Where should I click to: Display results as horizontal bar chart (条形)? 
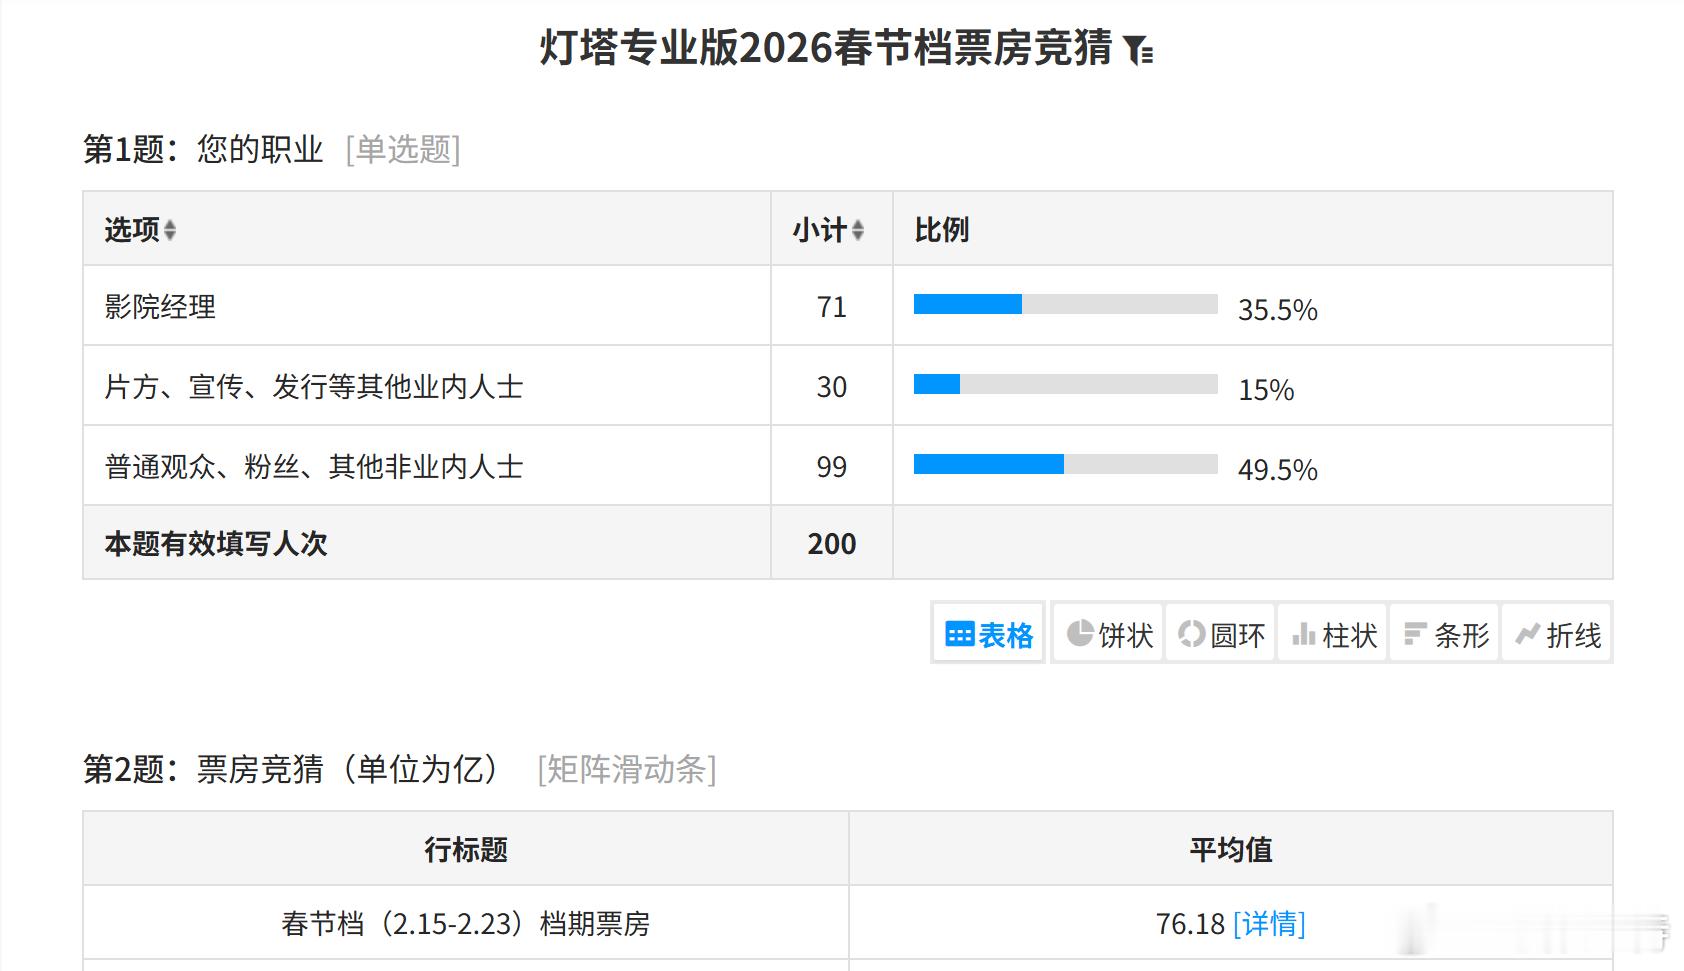pos(1443,634)
